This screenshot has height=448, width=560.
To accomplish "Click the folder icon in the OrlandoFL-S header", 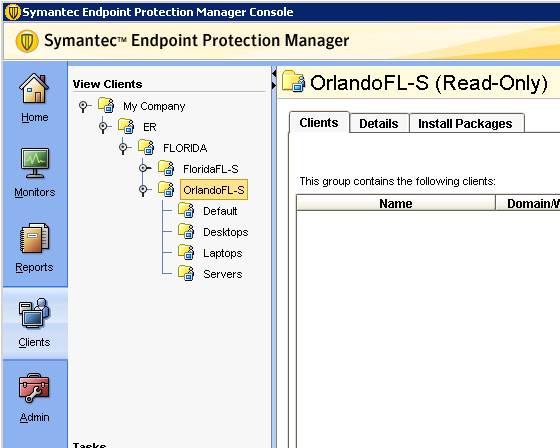I will pyautogui.click(x=294, y=82).
